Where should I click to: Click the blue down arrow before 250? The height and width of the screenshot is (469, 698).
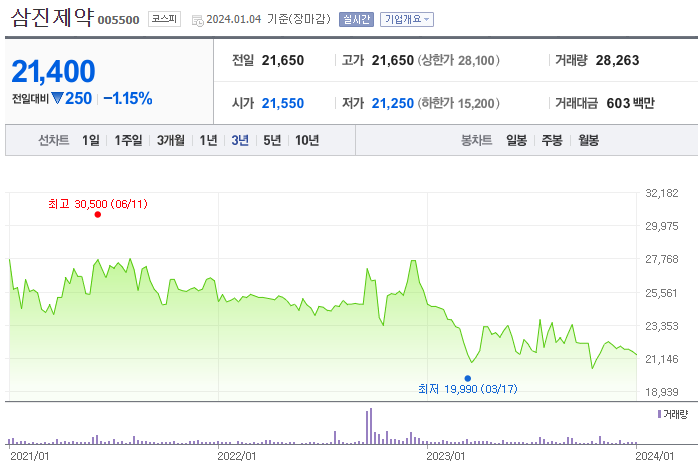click(x=57, y=98)
